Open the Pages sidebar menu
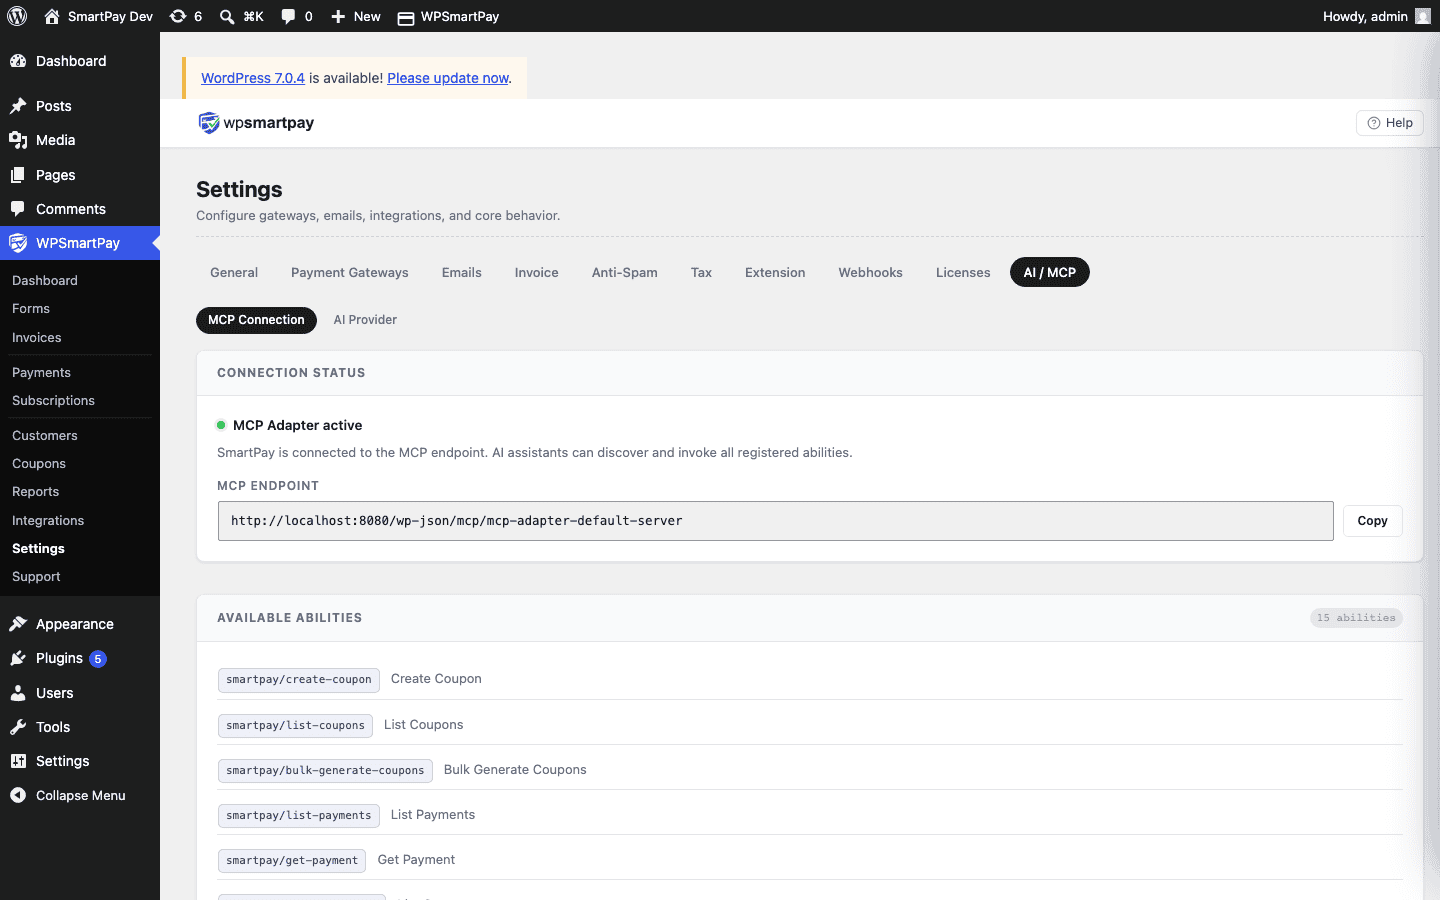 click(x=80, y=175)
